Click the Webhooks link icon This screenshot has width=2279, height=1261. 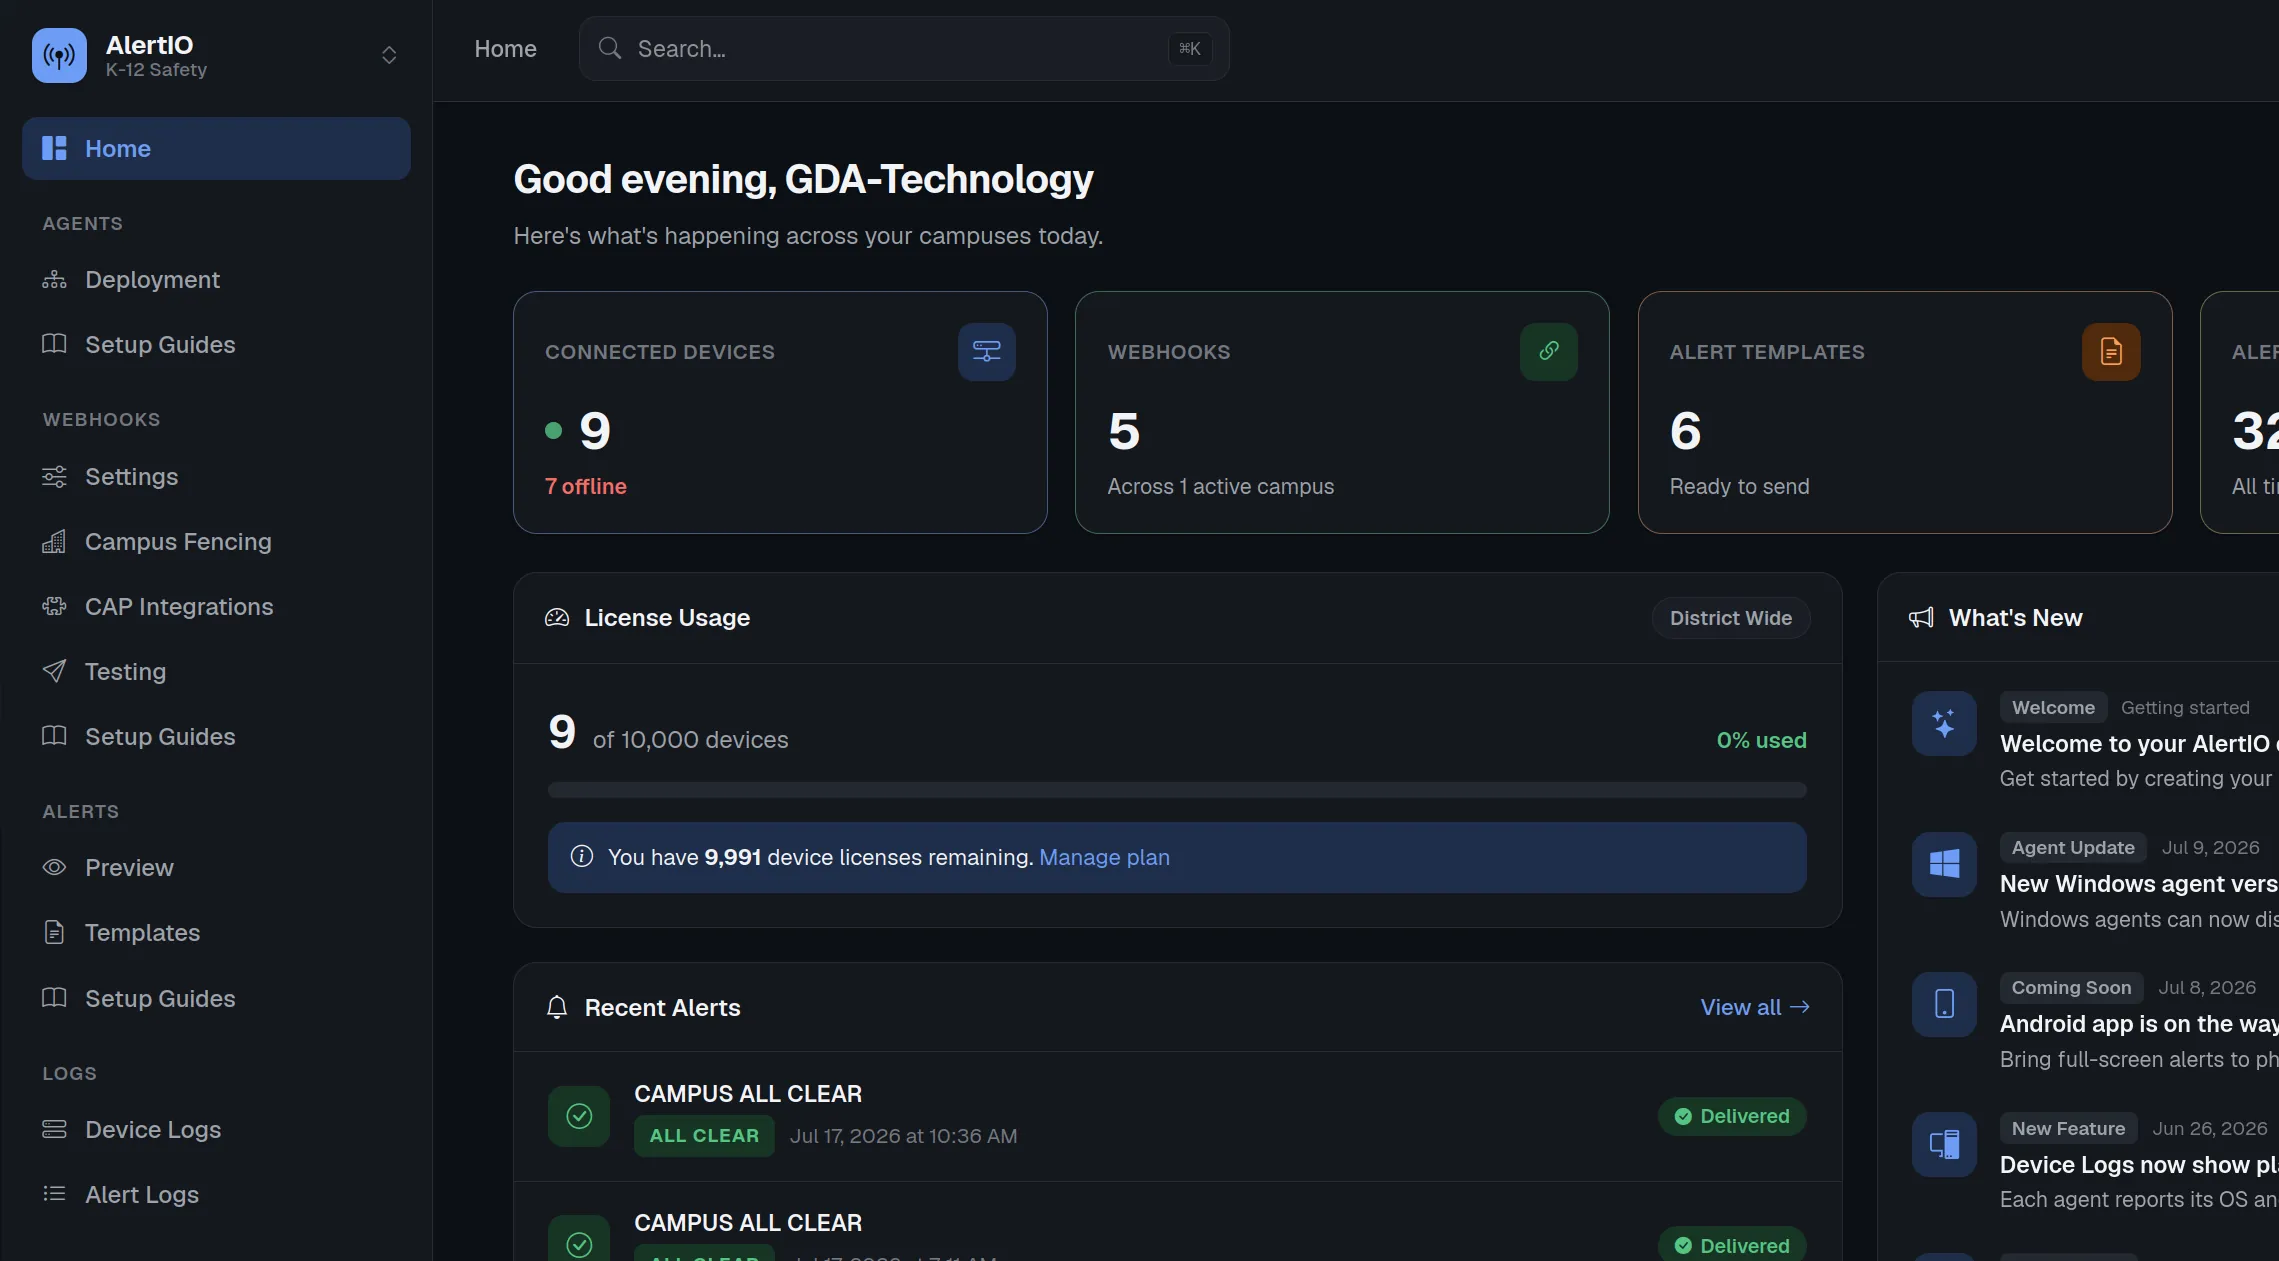1549,352
